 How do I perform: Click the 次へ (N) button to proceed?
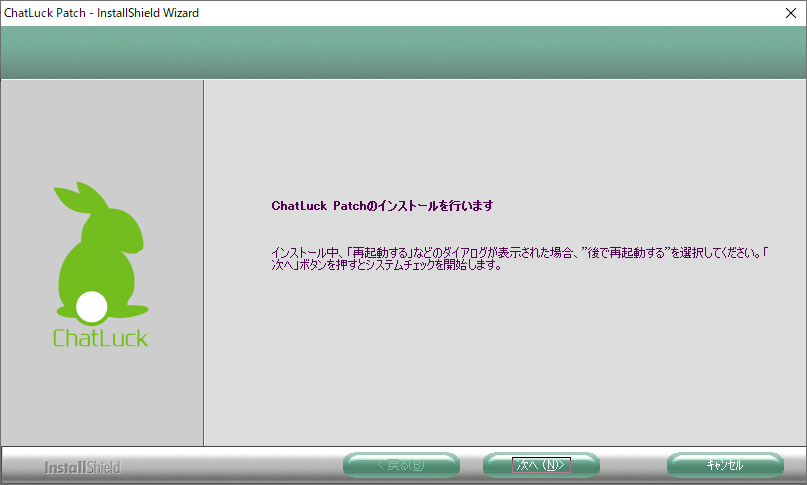541,465
